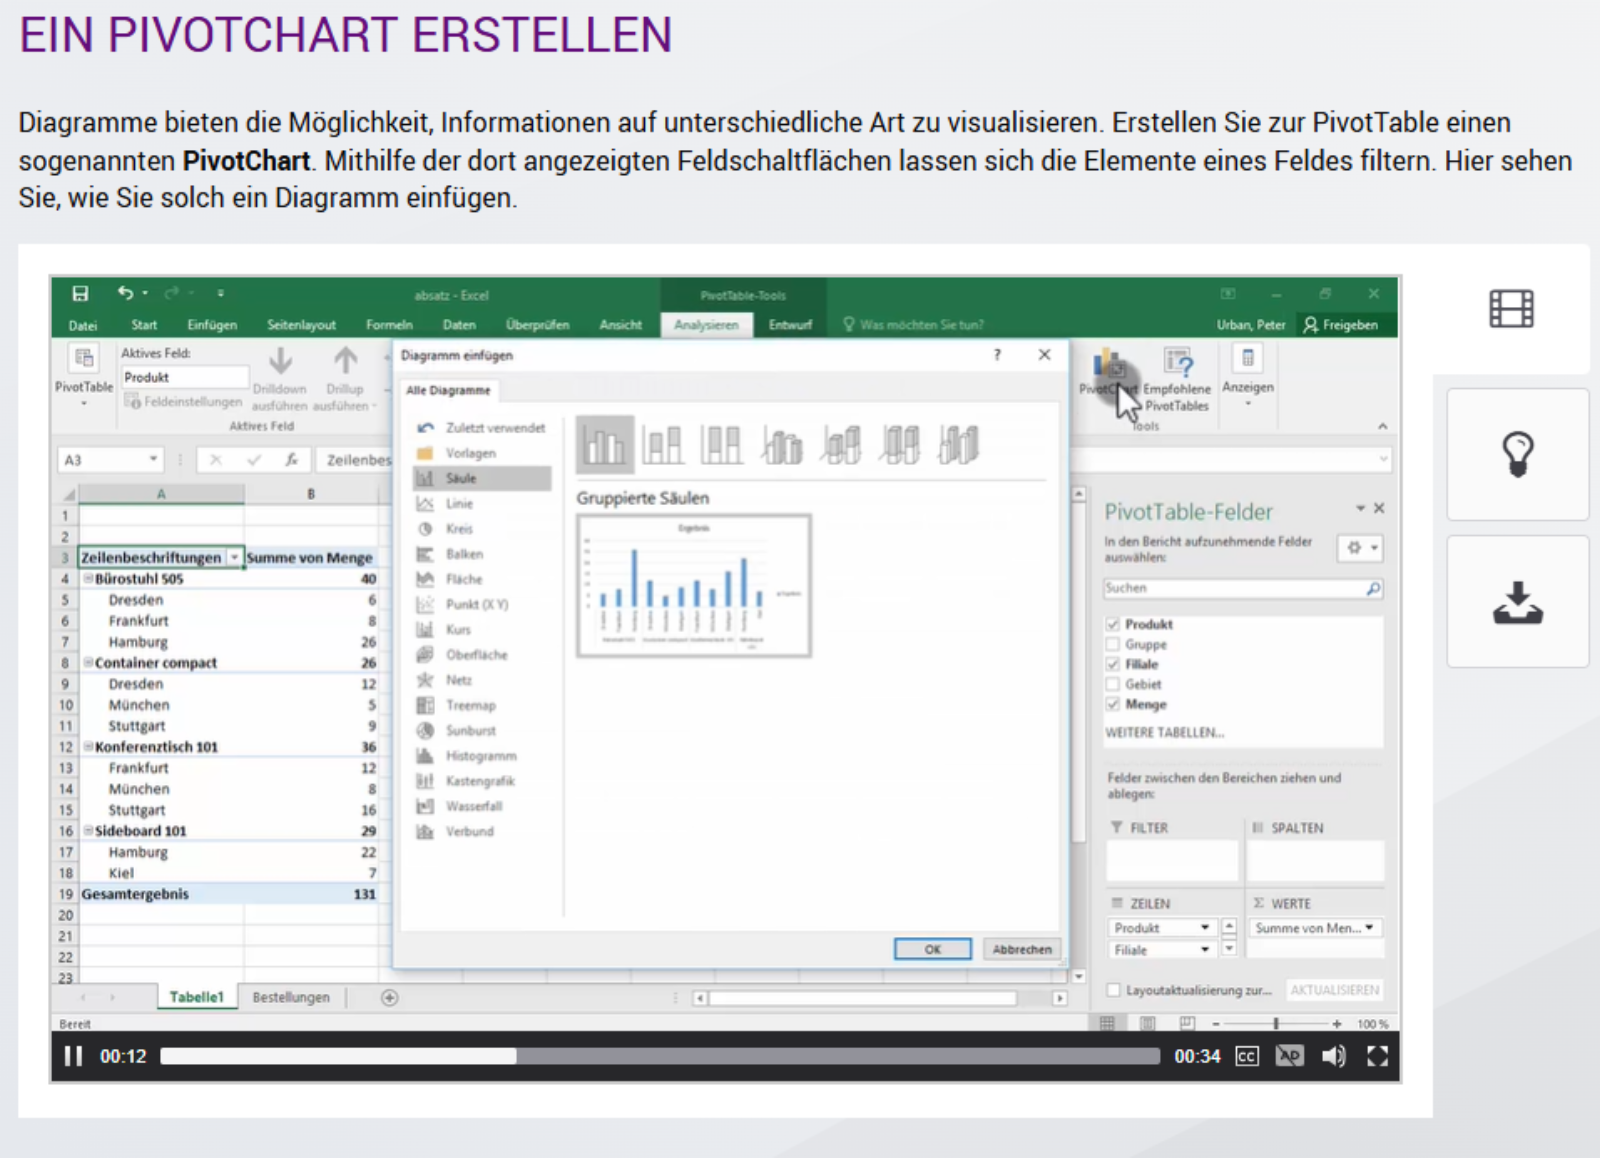Uncheck the Filiale field checkbox
This screenshot has height=1158, width=1600.
pos(1112,664)
